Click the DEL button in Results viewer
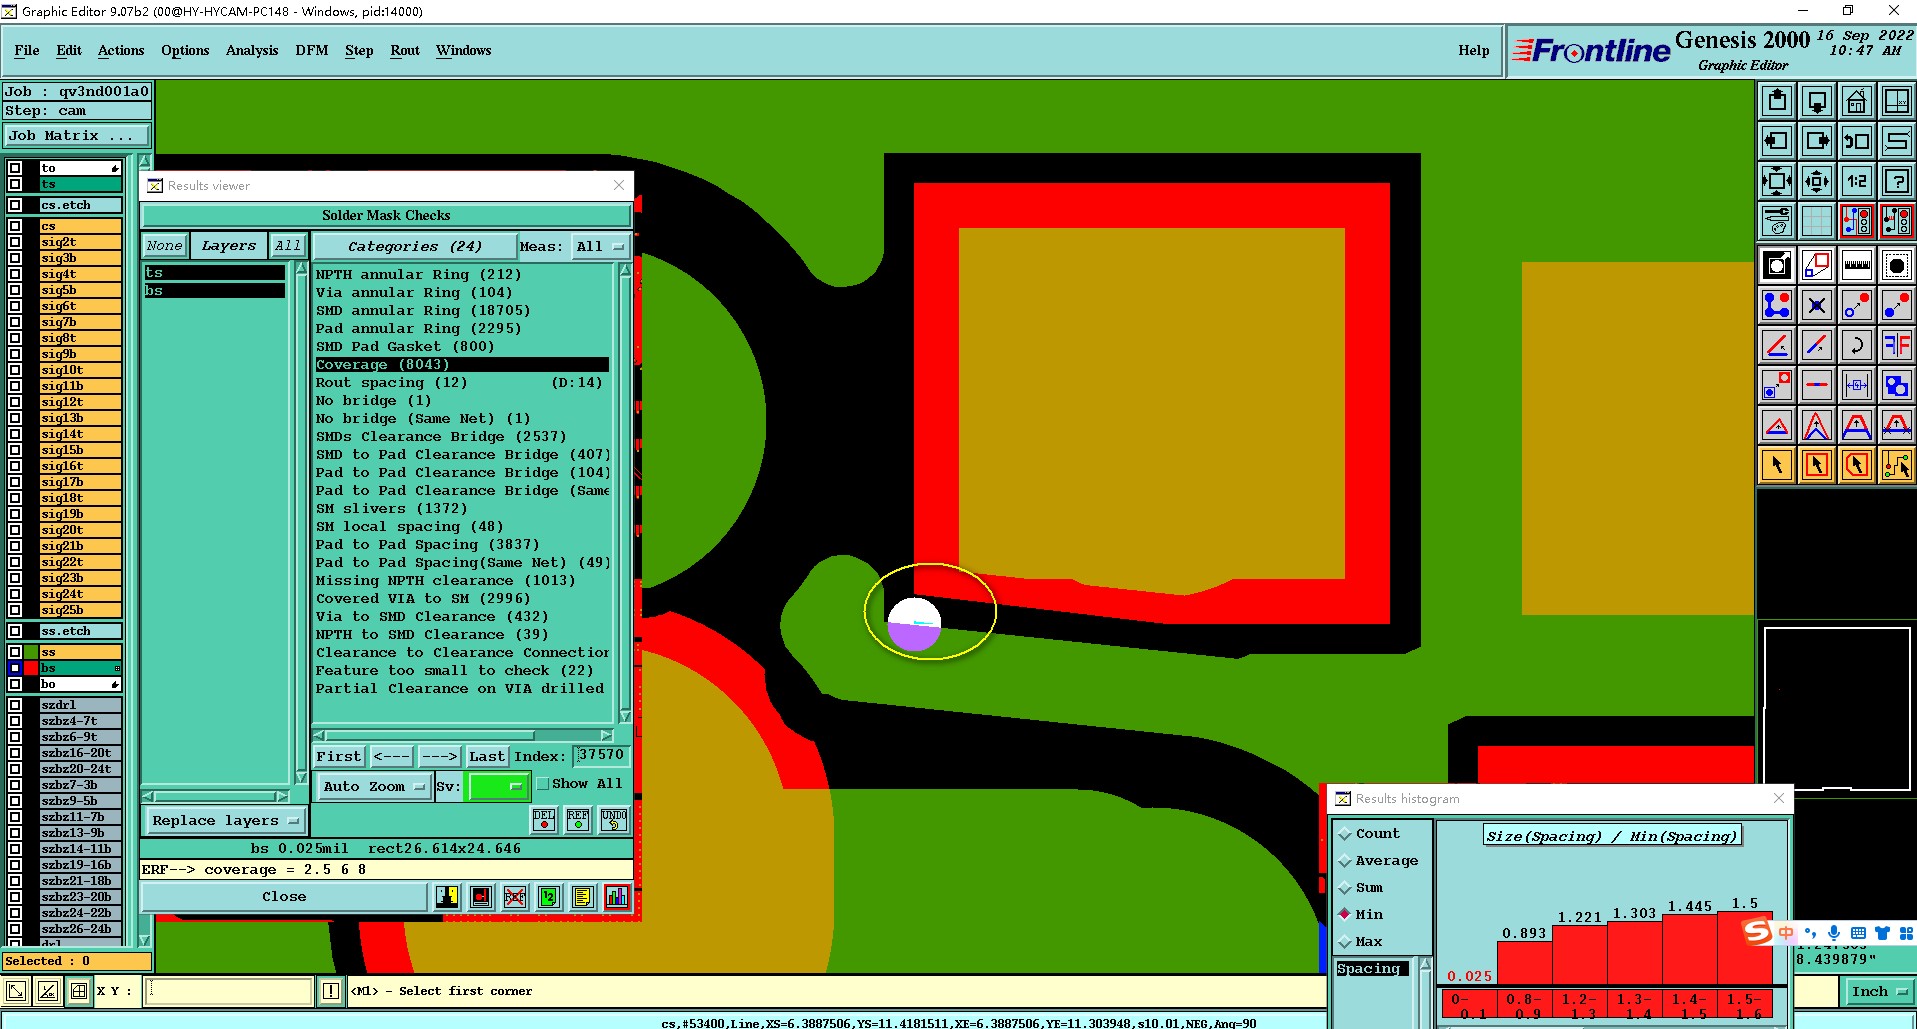This screenshot has width=1917, height=1029. [544, 820]
